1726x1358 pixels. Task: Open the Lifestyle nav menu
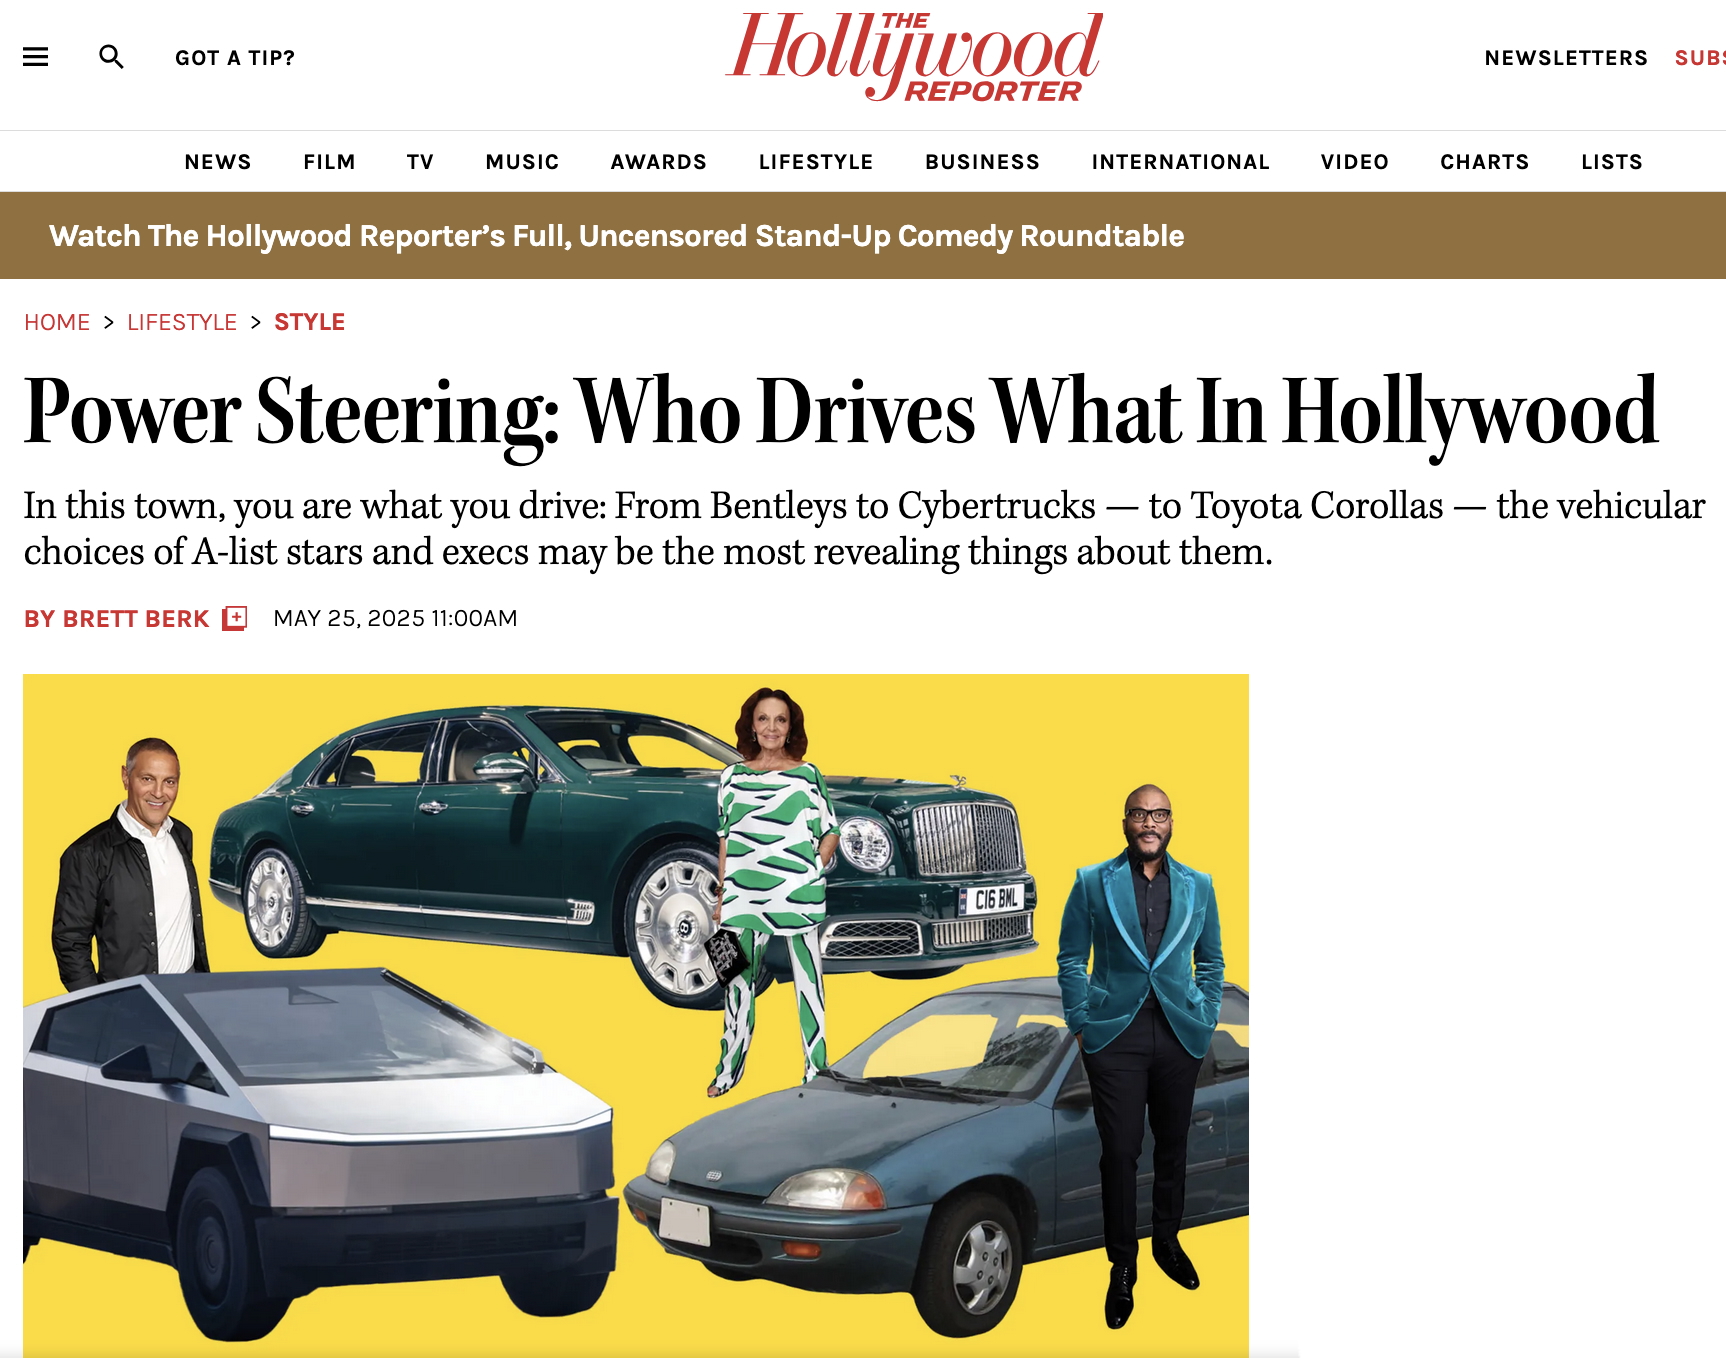pyautogui.click(x=816, y=162)
